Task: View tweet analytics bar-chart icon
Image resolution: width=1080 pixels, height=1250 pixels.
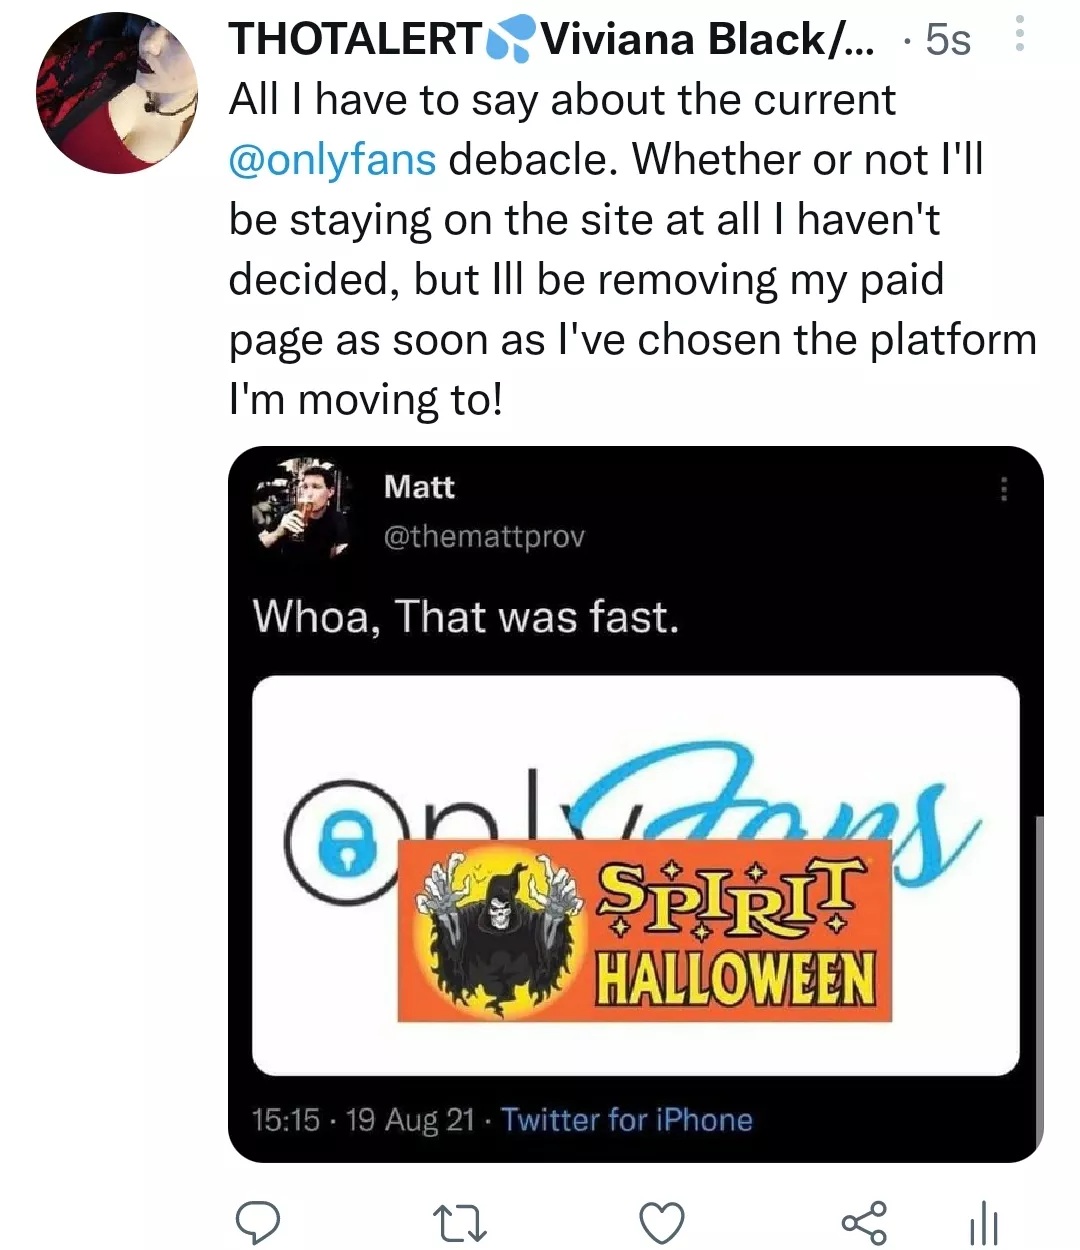Action: click(984, 1222)
